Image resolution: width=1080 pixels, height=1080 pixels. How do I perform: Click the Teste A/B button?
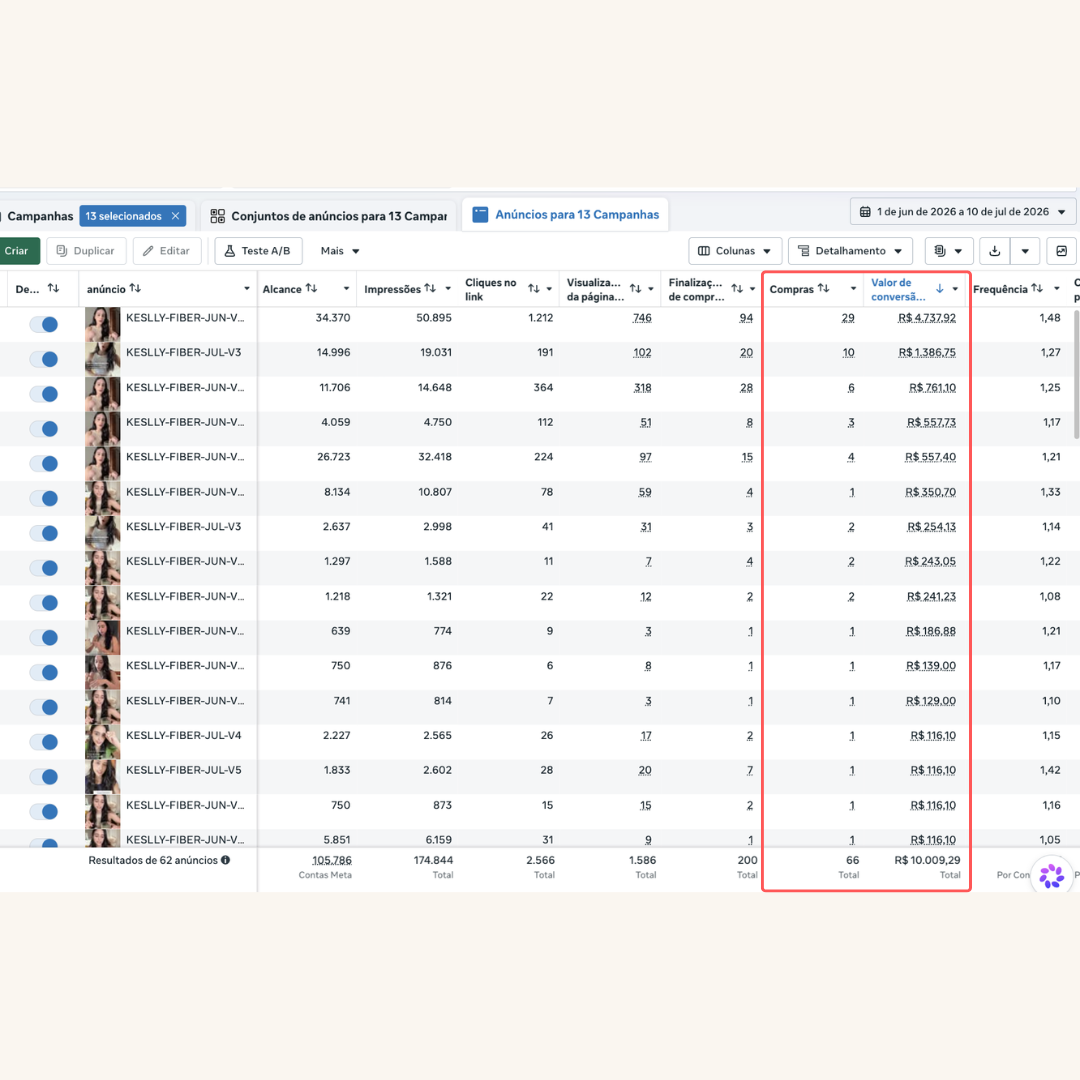(258, 251)
